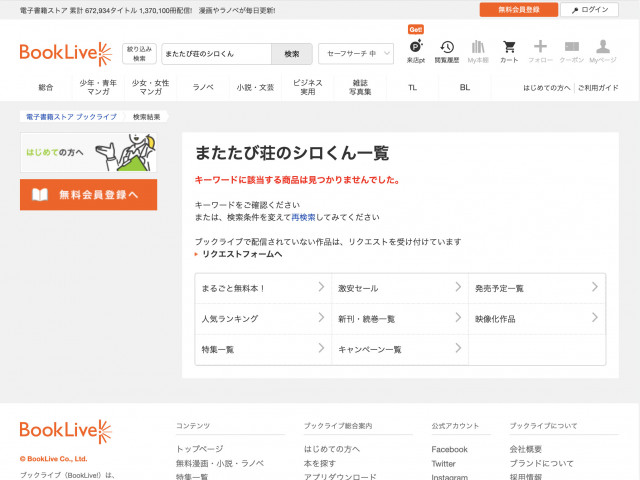Click the 絞り込み検索 button
The image size is (640, 480).
(139, 54)
